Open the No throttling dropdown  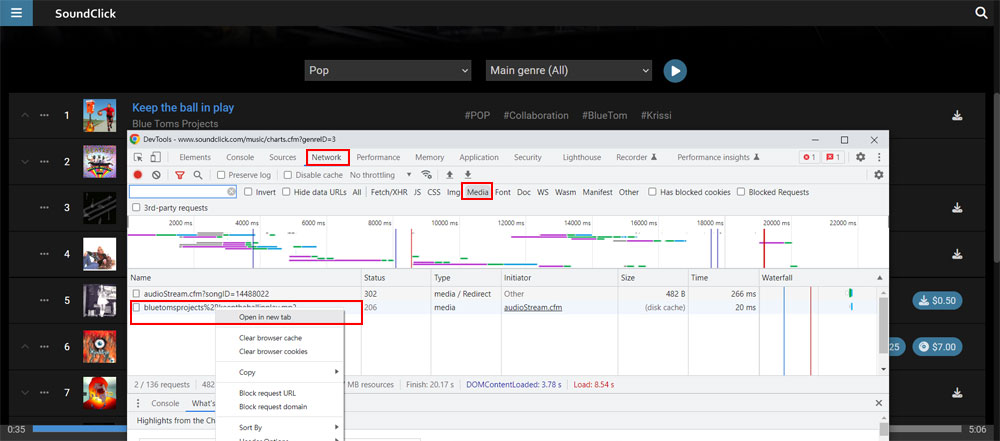381,175
